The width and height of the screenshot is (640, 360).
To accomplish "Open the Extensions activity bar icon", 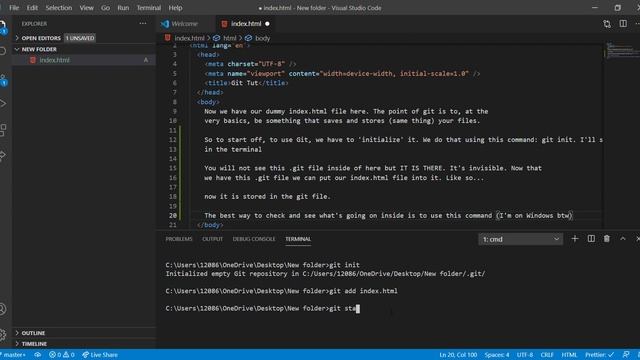I will pyautogui.click(x=3, y=130).
